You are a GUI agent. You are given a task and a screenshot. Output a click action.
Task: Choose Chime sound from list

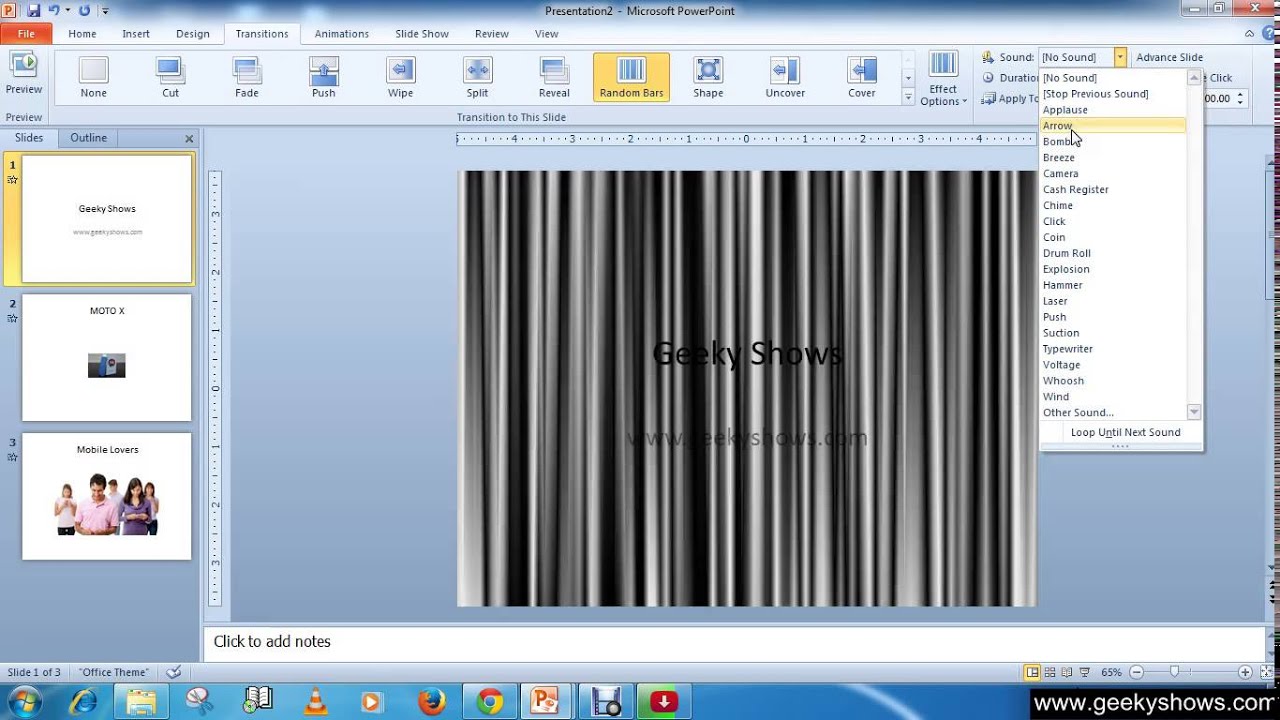click(1113, 206)
